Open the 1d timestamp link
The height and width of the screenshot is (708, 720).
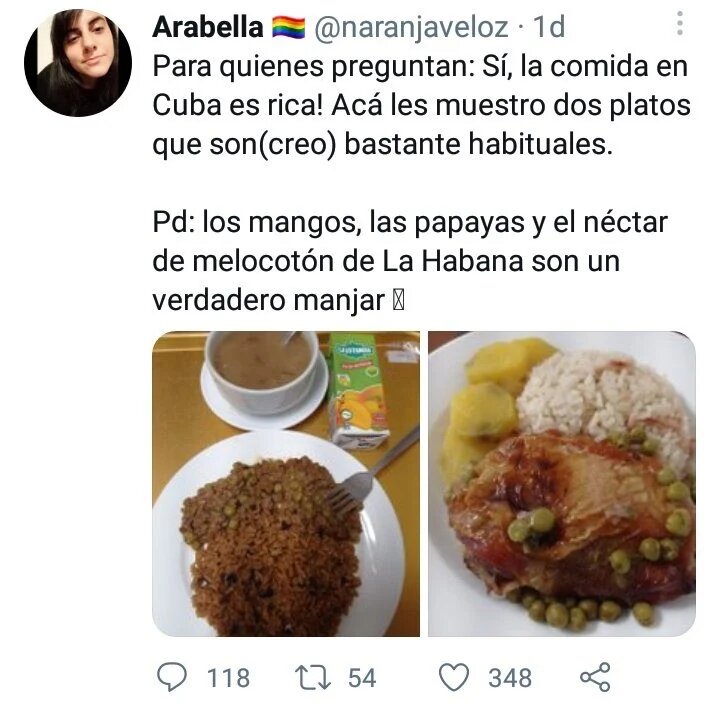click(549, 27)
